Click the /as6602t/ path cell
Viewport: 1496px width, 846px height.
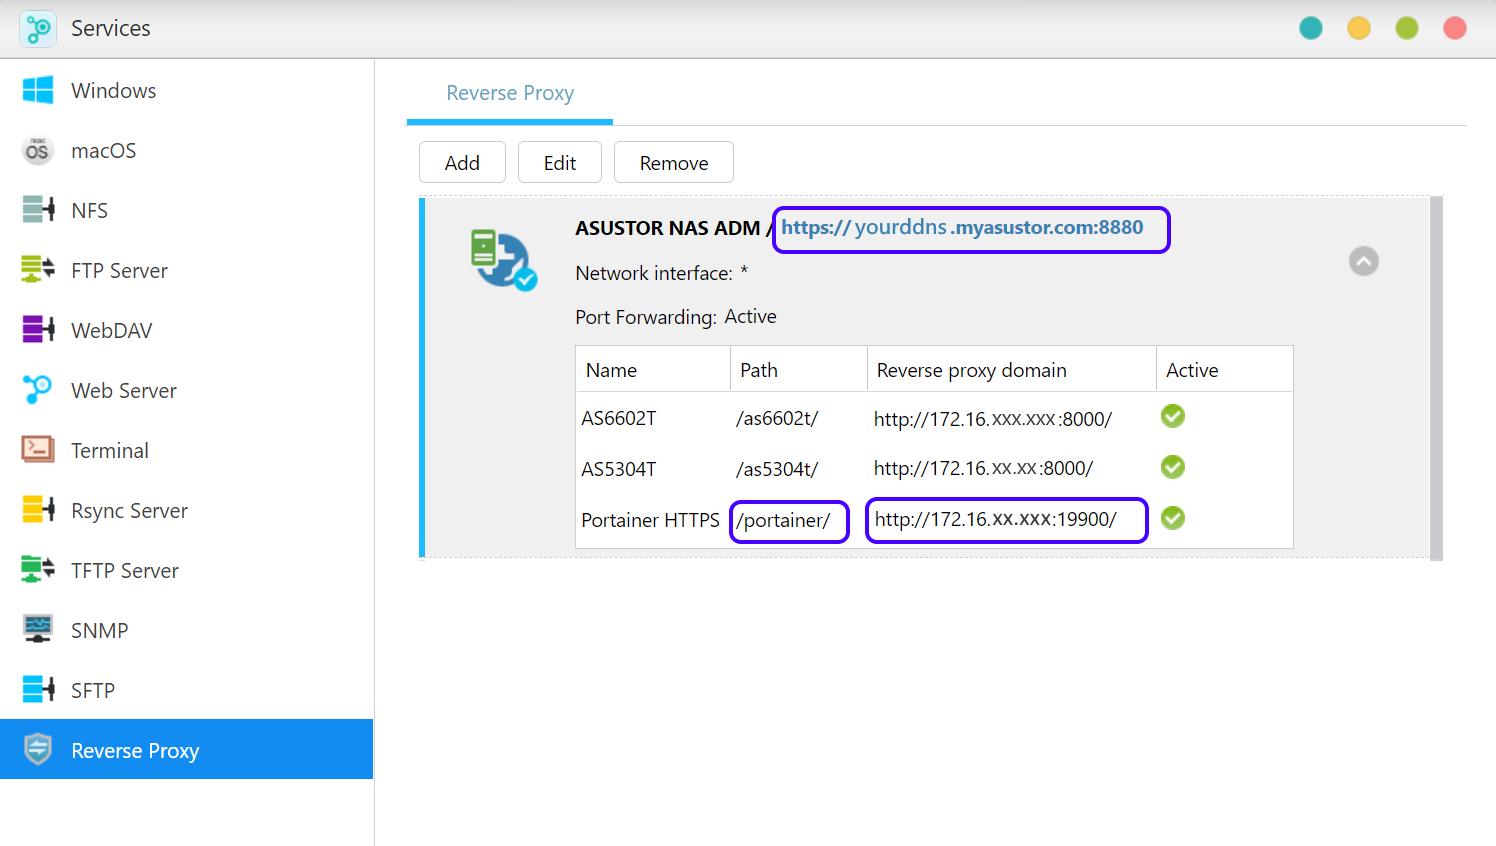(777, 418)
